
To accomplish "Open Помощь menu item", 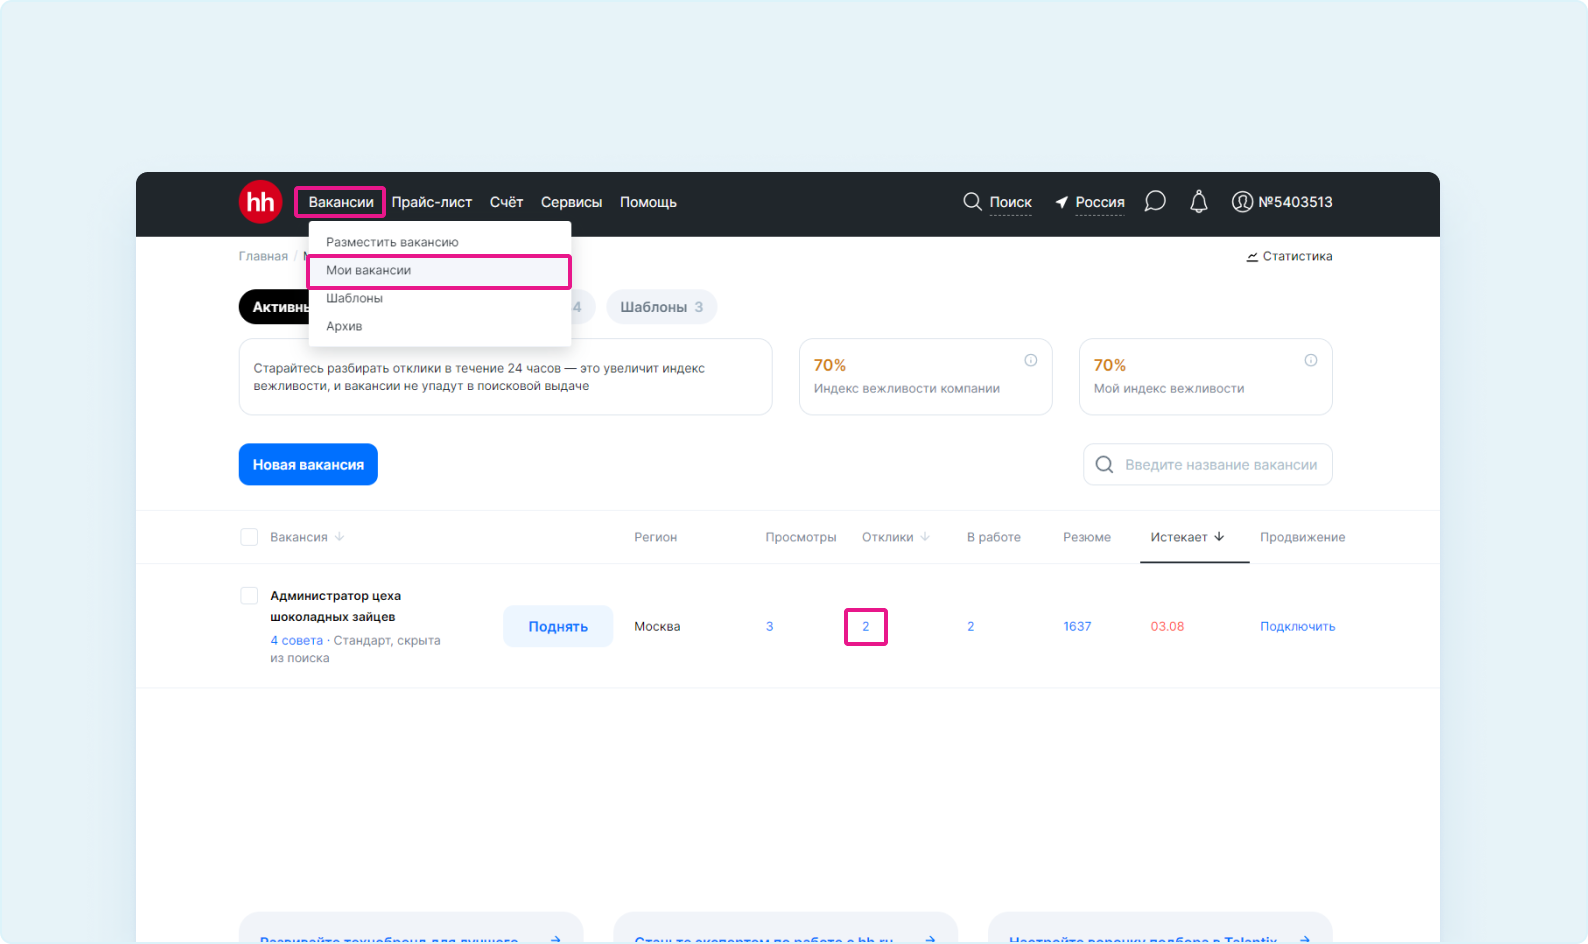I will (x=648, y=202).
